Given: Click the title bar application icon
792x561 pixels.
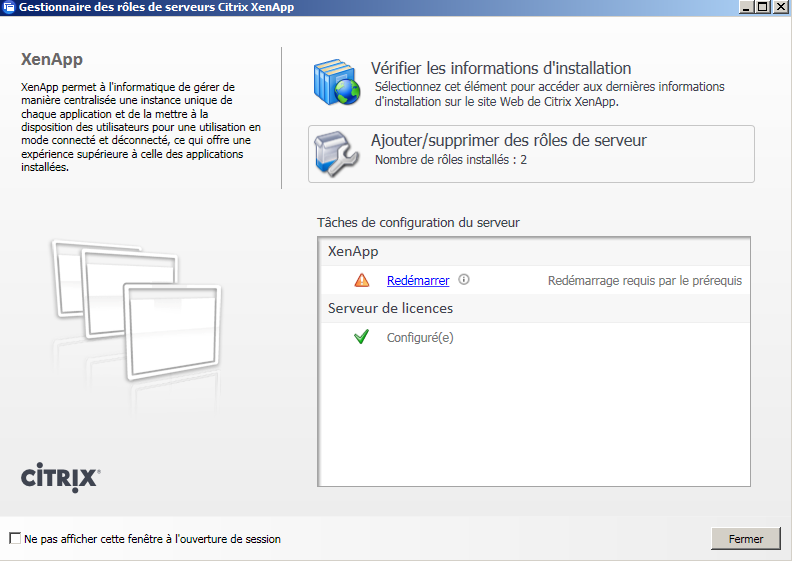Looking at the screenshot, I should 9,7.
